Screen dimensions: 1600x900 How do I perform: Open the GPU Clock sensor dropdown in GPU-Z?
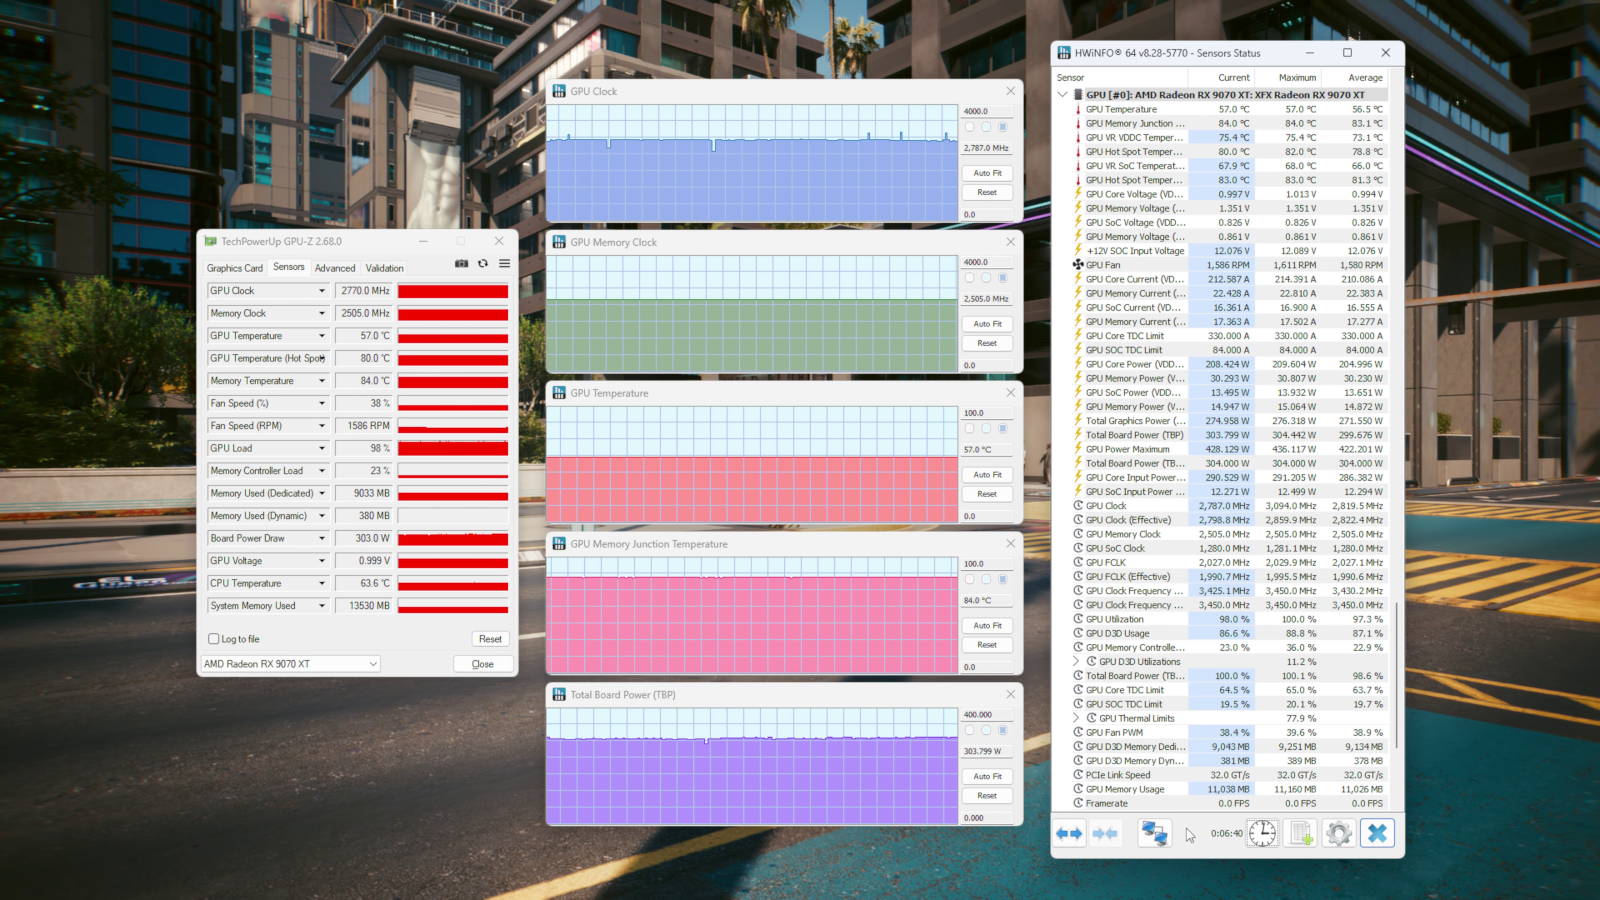click(322, 291)
